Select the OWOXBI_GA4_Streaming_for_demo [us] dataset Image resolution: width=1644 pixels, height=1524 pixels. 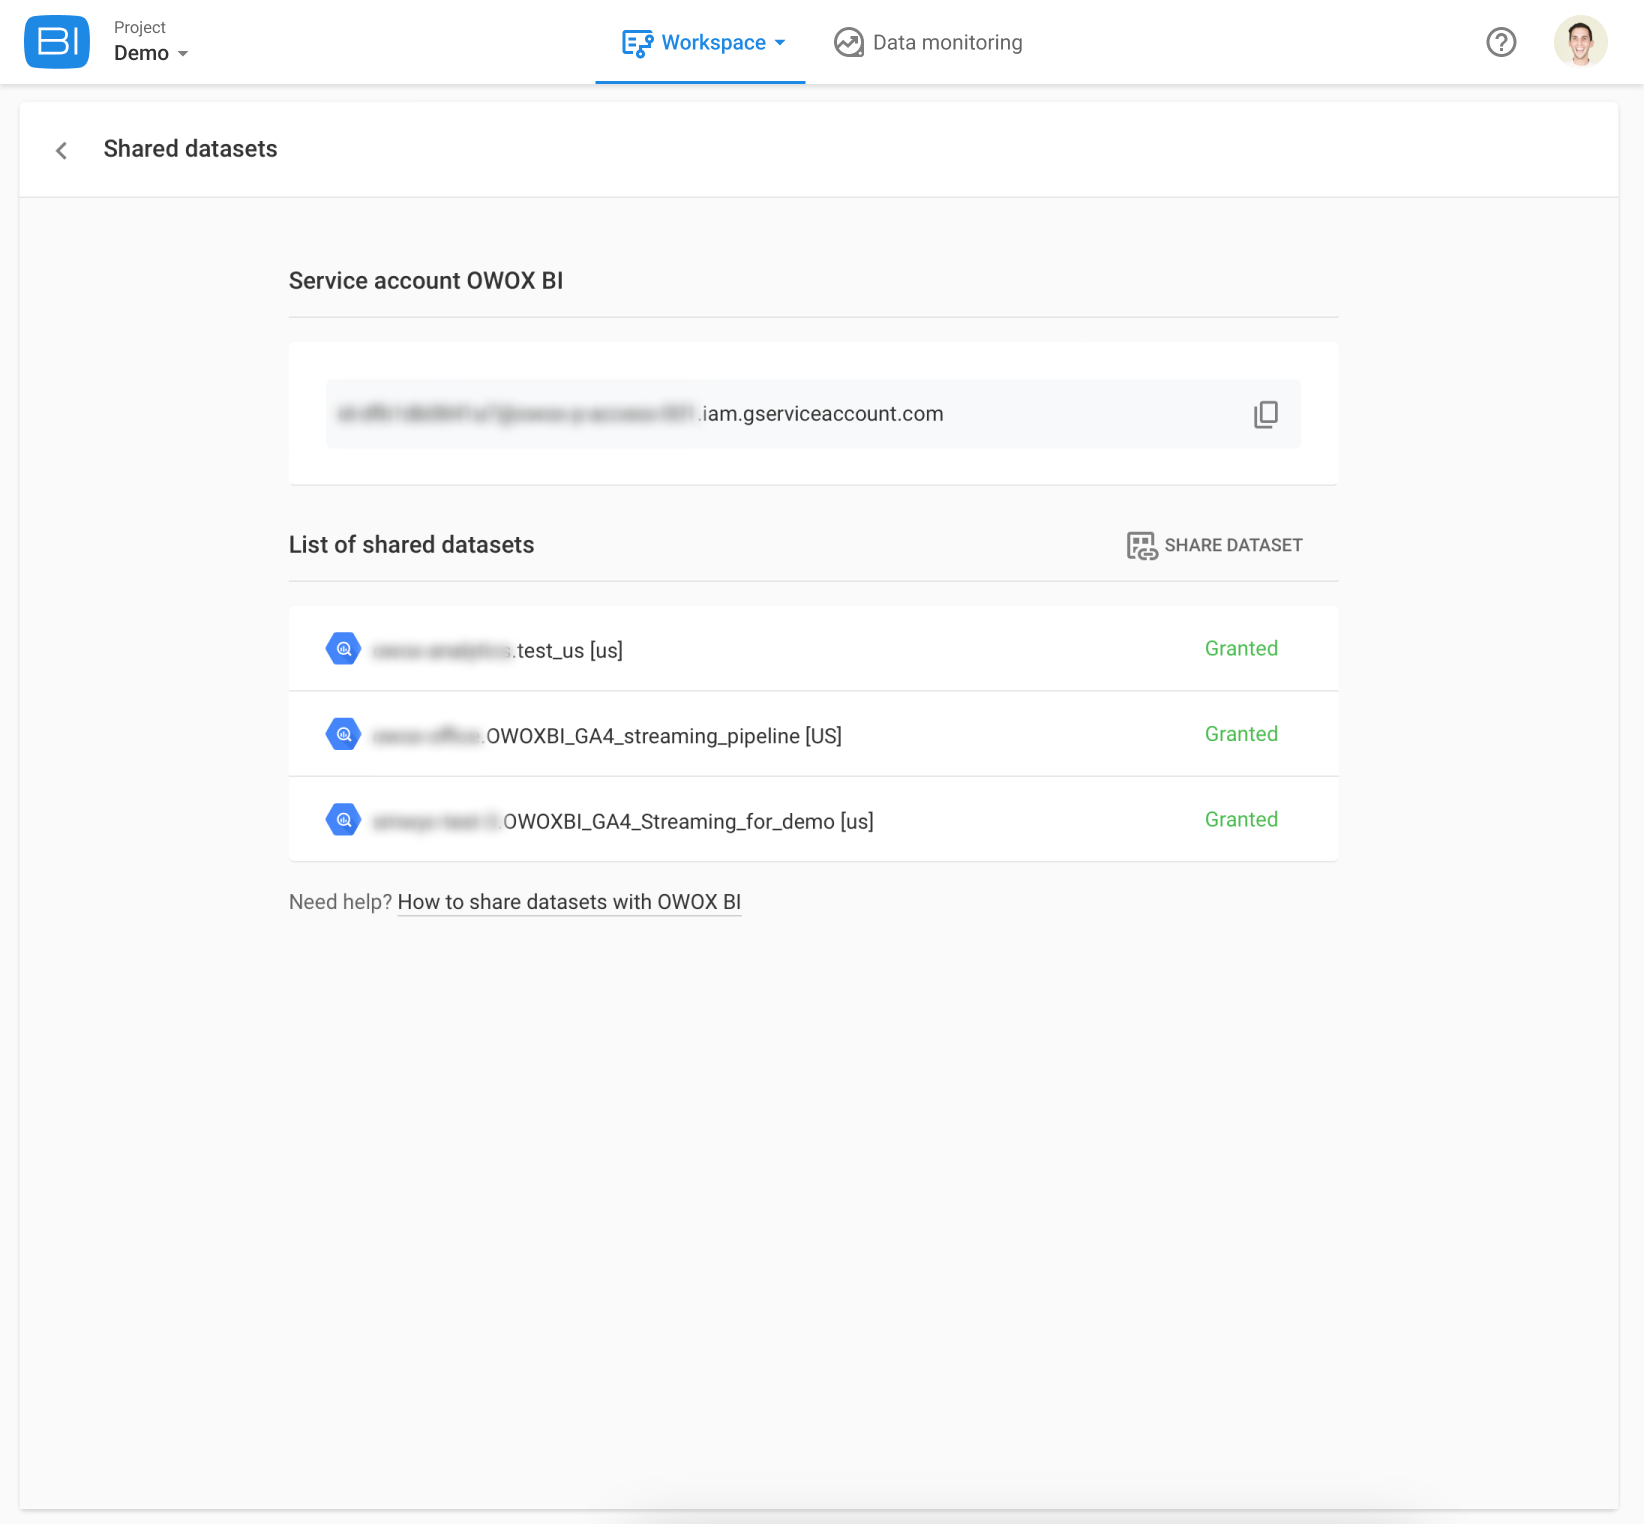click(x=813, y=820)
